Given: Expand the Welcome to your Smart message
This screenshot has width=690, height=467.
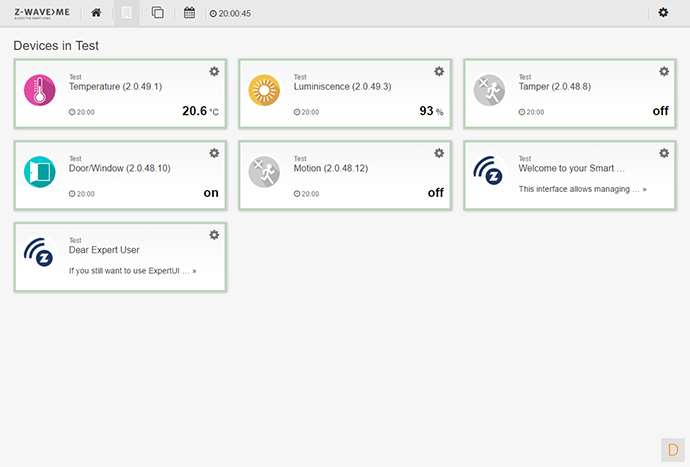Looking at the screenshot, I should tap(582, 189).
